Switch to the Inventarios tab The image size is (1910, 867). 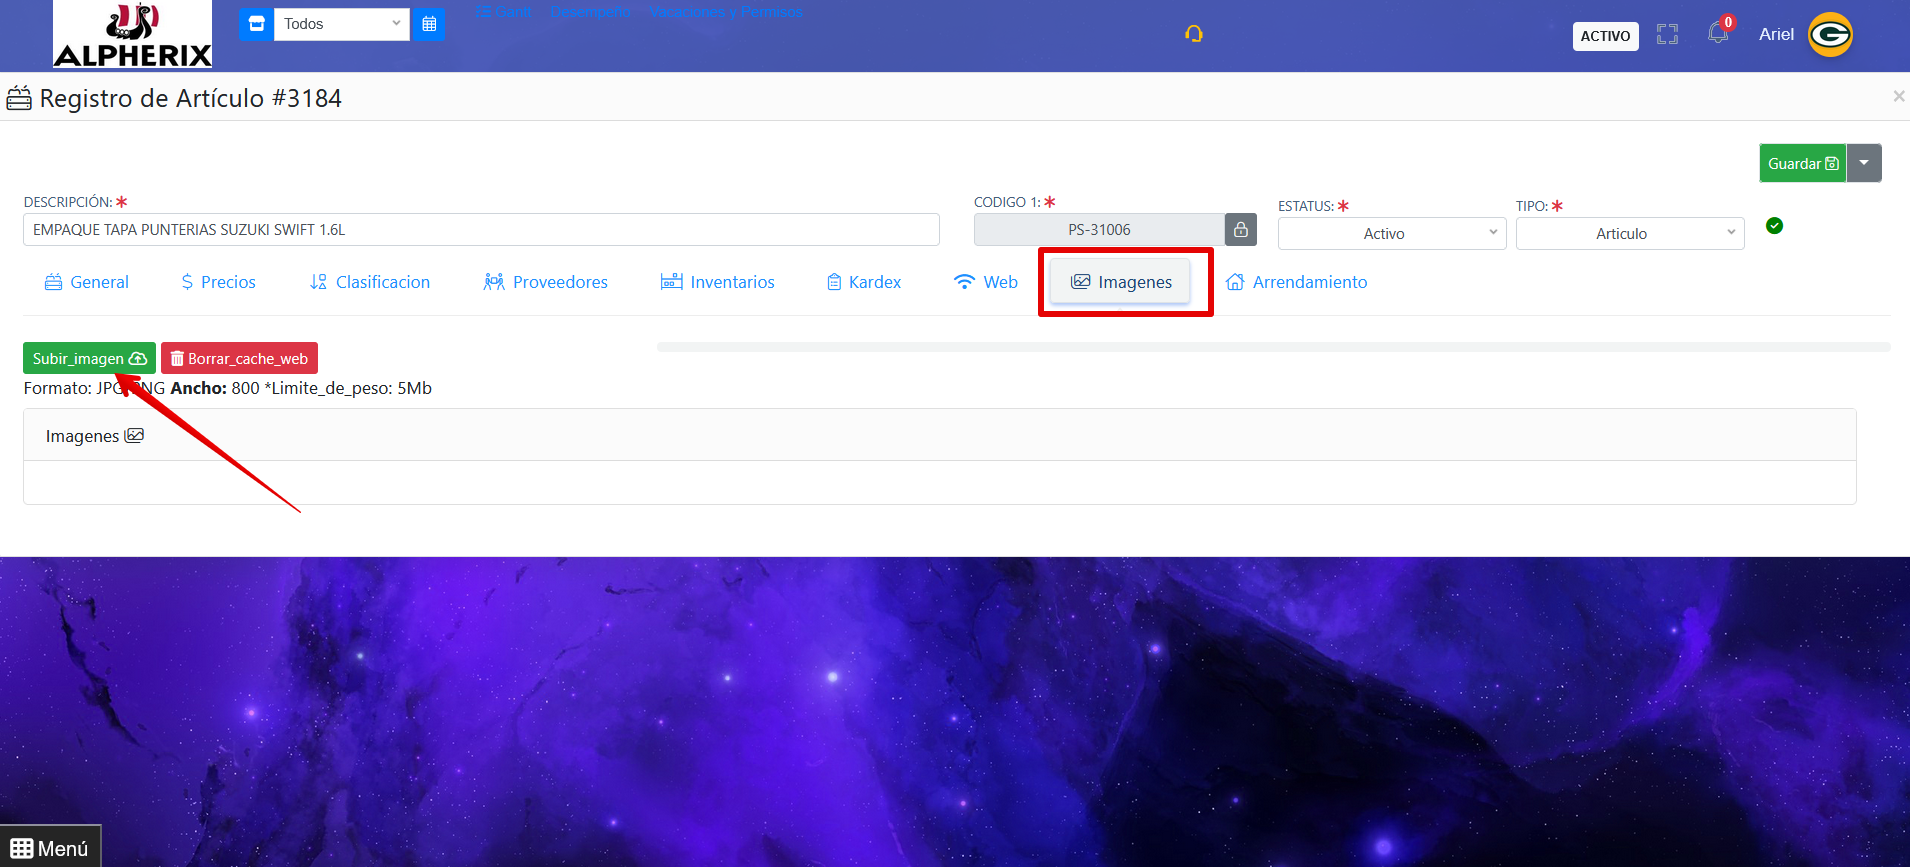pyautogui.click(x=718, y=282)
